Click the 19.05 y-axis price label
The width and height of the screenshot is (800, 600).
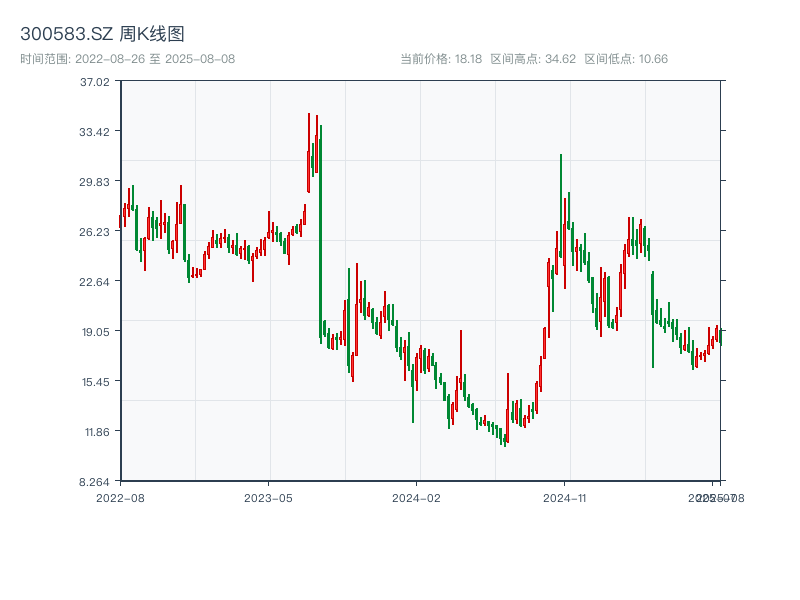(95, 332)
